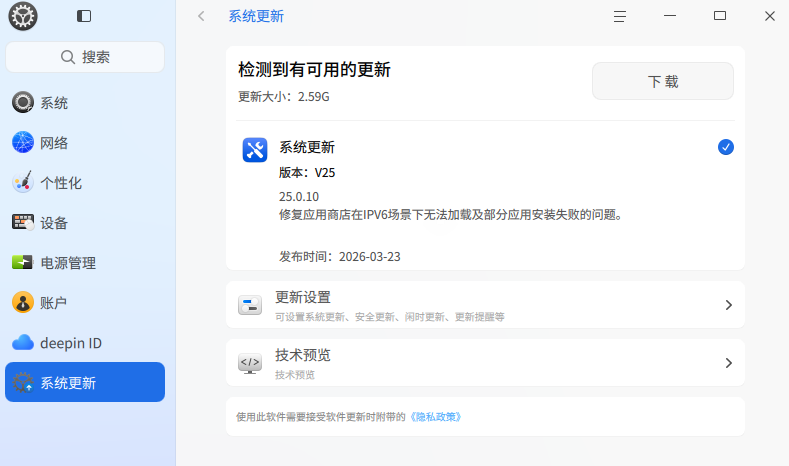Image resolution: width=789 pixels, height=466 pixels.
Task: Click the IPV6 fix description text
Action: (x=451, y=215)
